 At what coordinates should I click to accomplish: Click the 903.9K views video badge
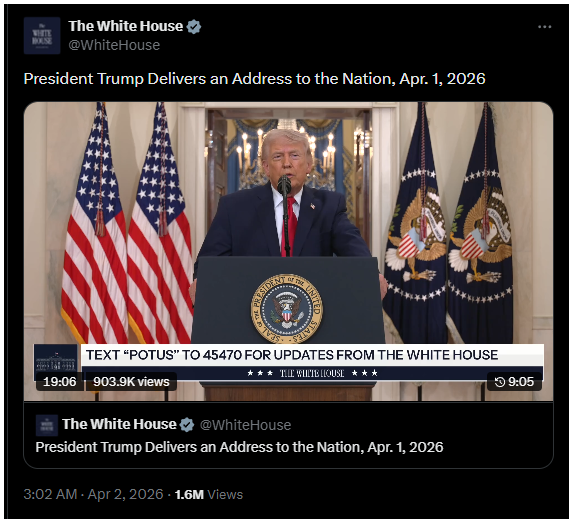[x=131, y=382]
